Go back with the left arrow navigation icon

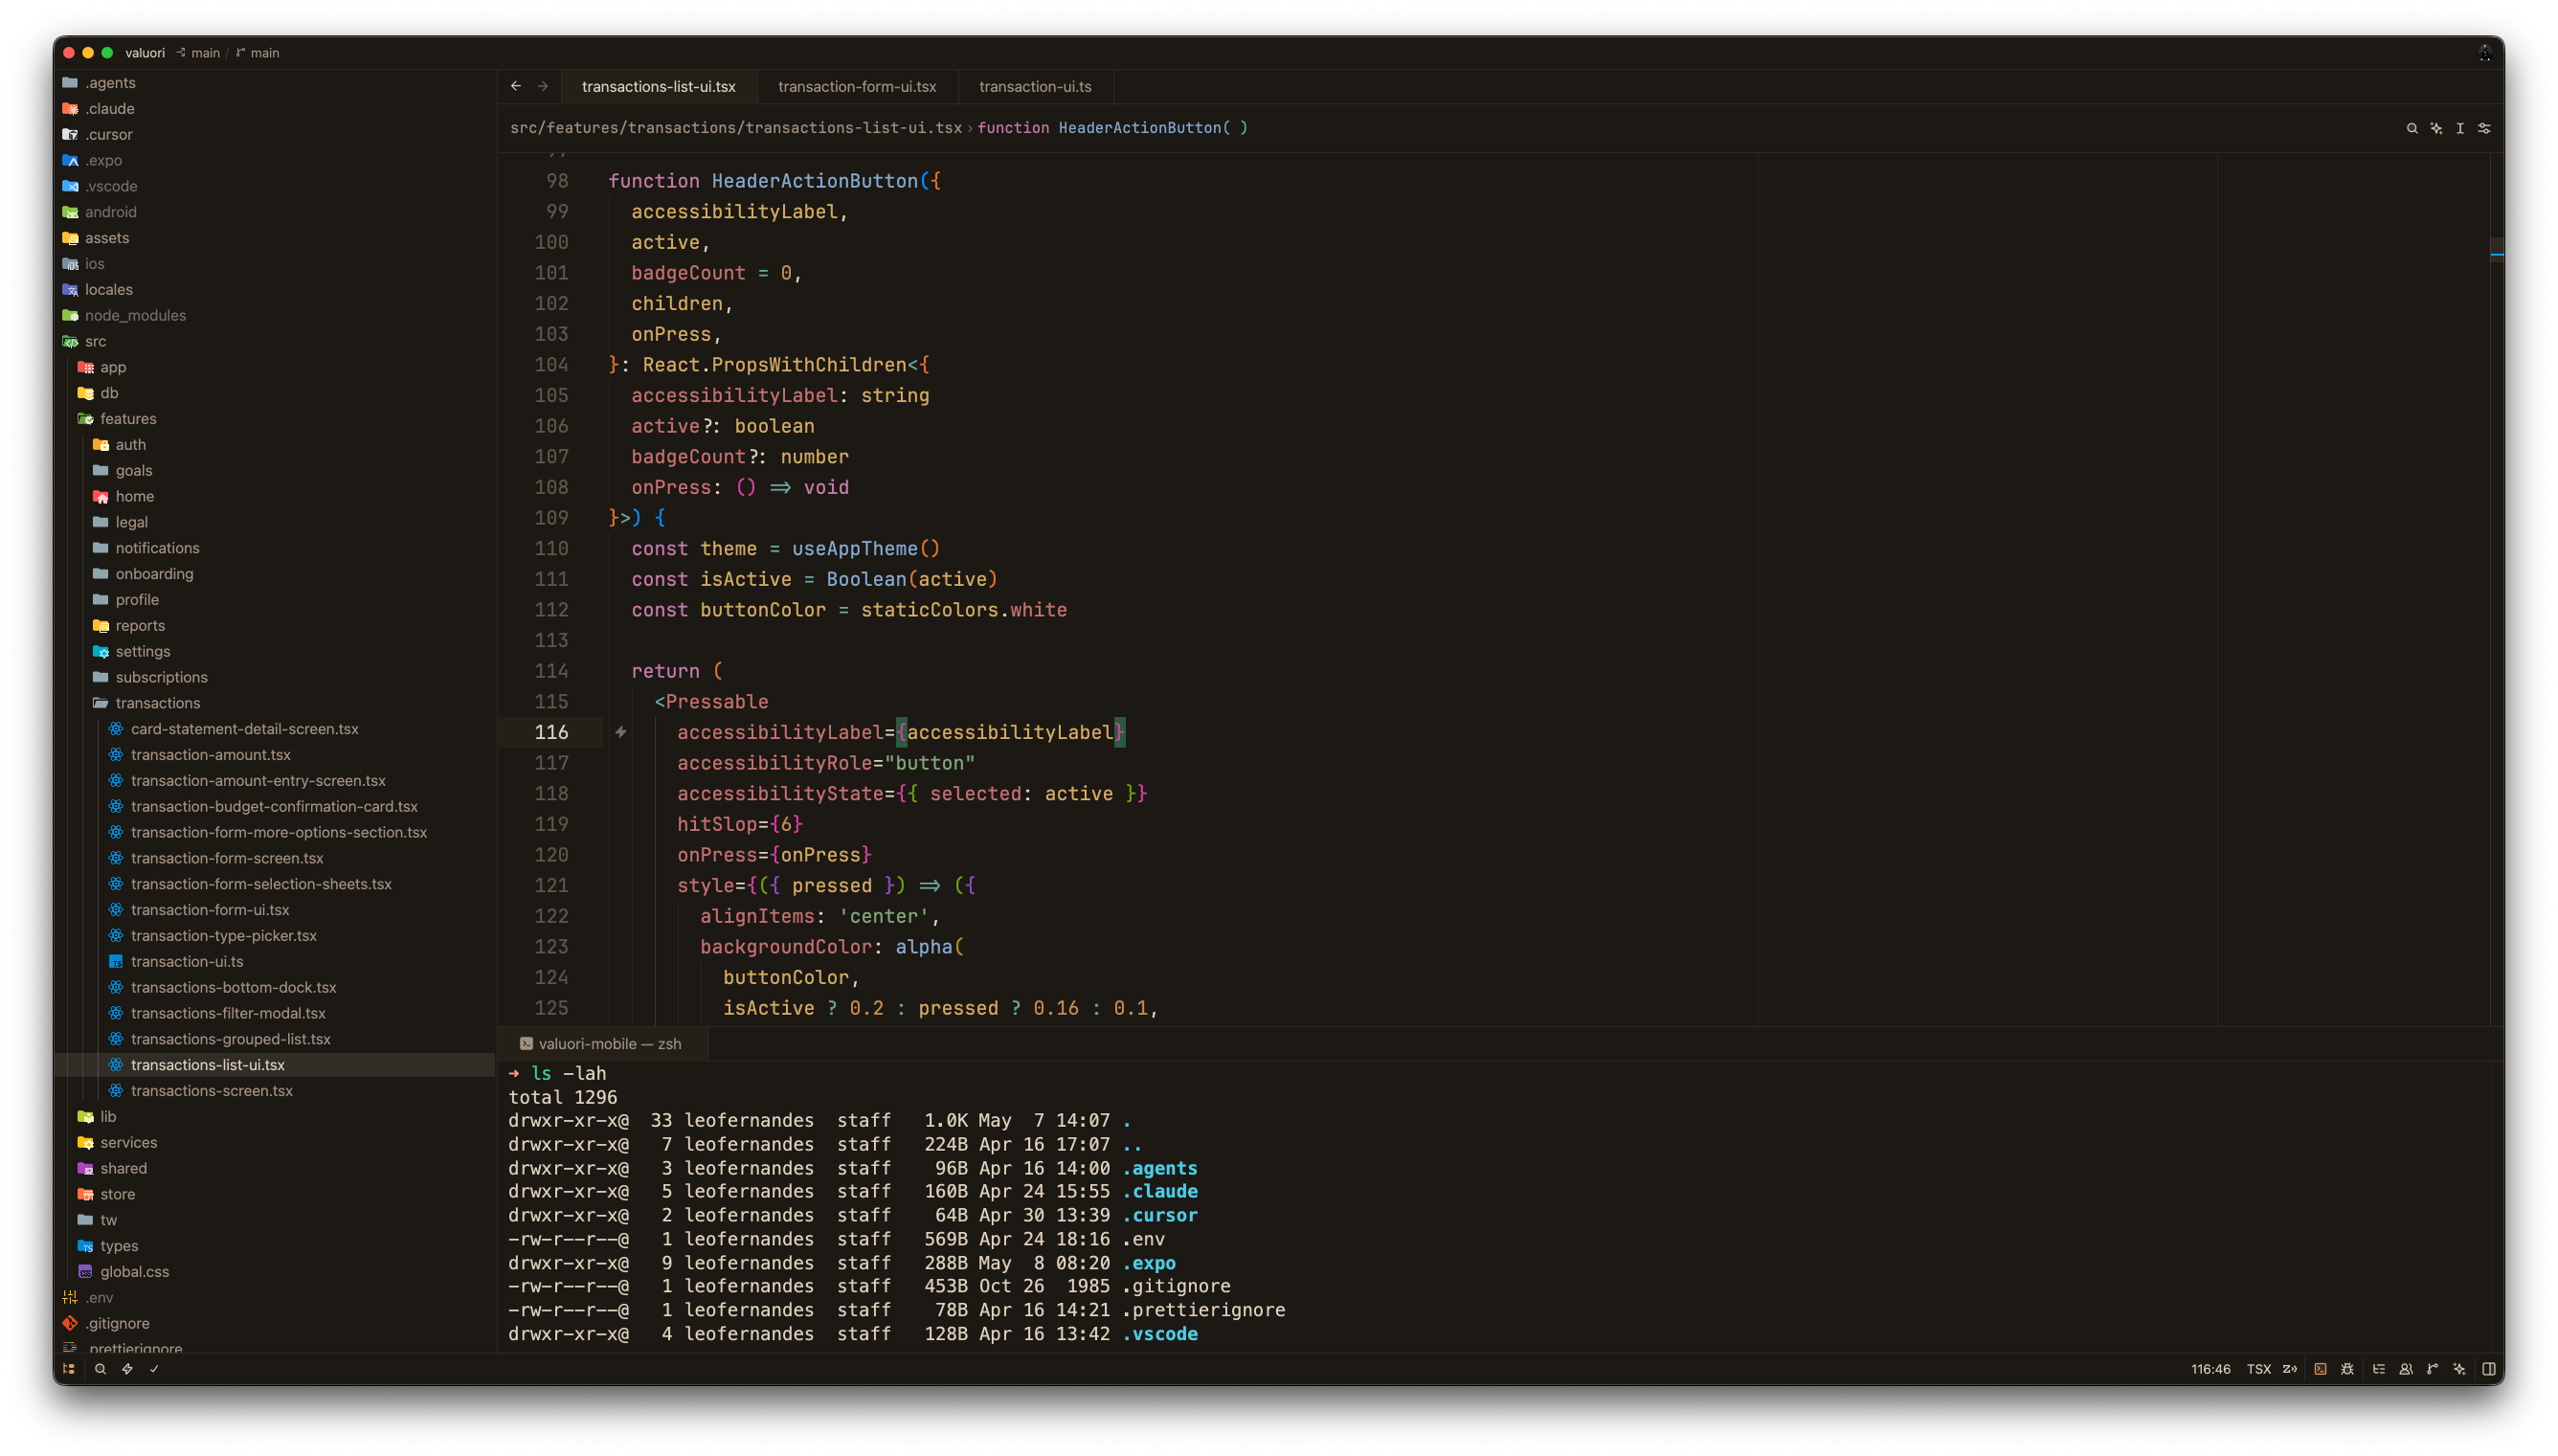point(516,86)
